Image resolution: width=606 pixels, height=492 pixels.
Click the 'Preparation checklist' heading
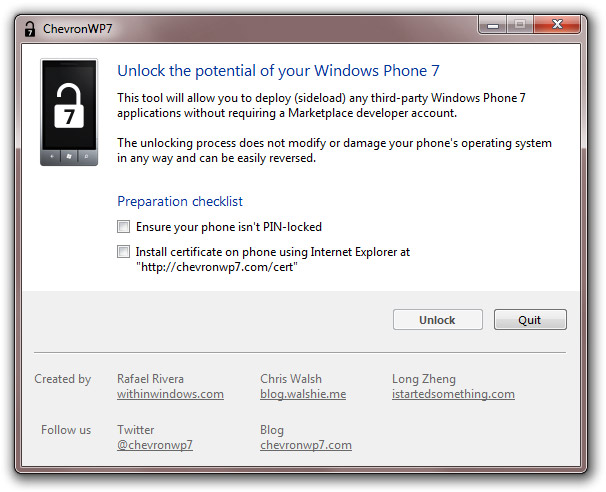pyautogui.click(x=180, y=201)
